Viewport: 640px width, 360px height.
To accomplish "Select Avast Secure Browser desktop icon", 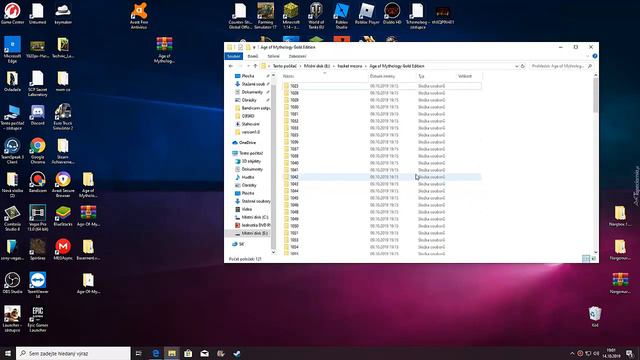I will click(63, 184).
